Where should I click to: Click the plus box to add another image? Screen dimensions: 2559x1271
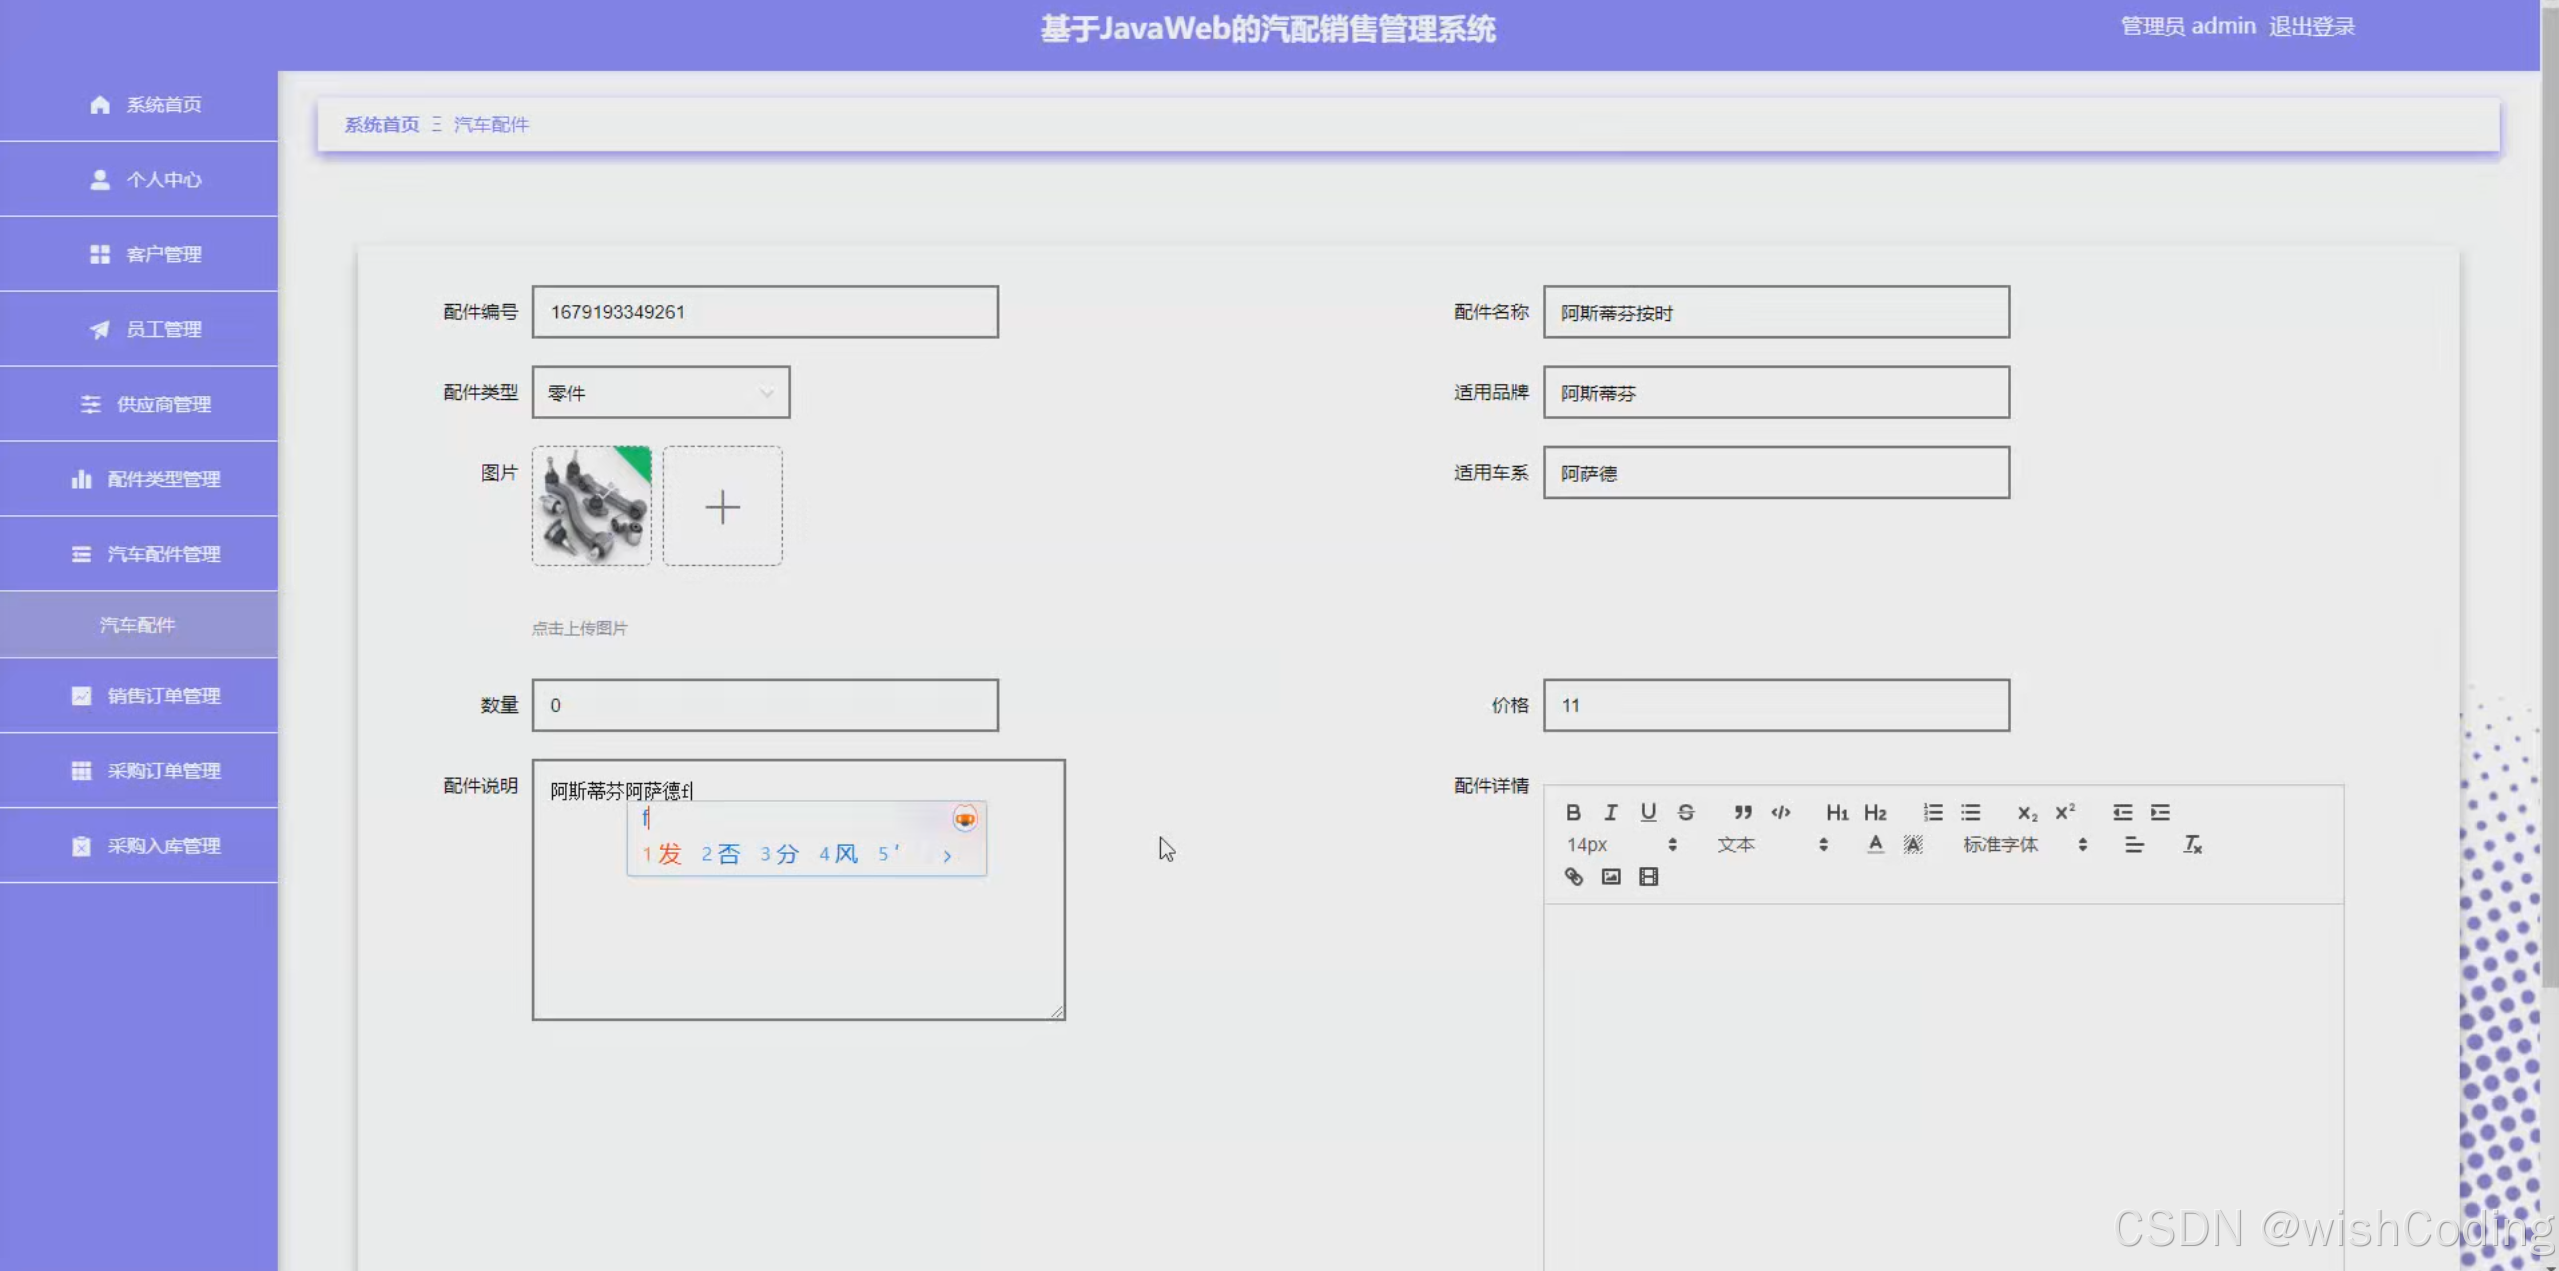tap(722, 506)
